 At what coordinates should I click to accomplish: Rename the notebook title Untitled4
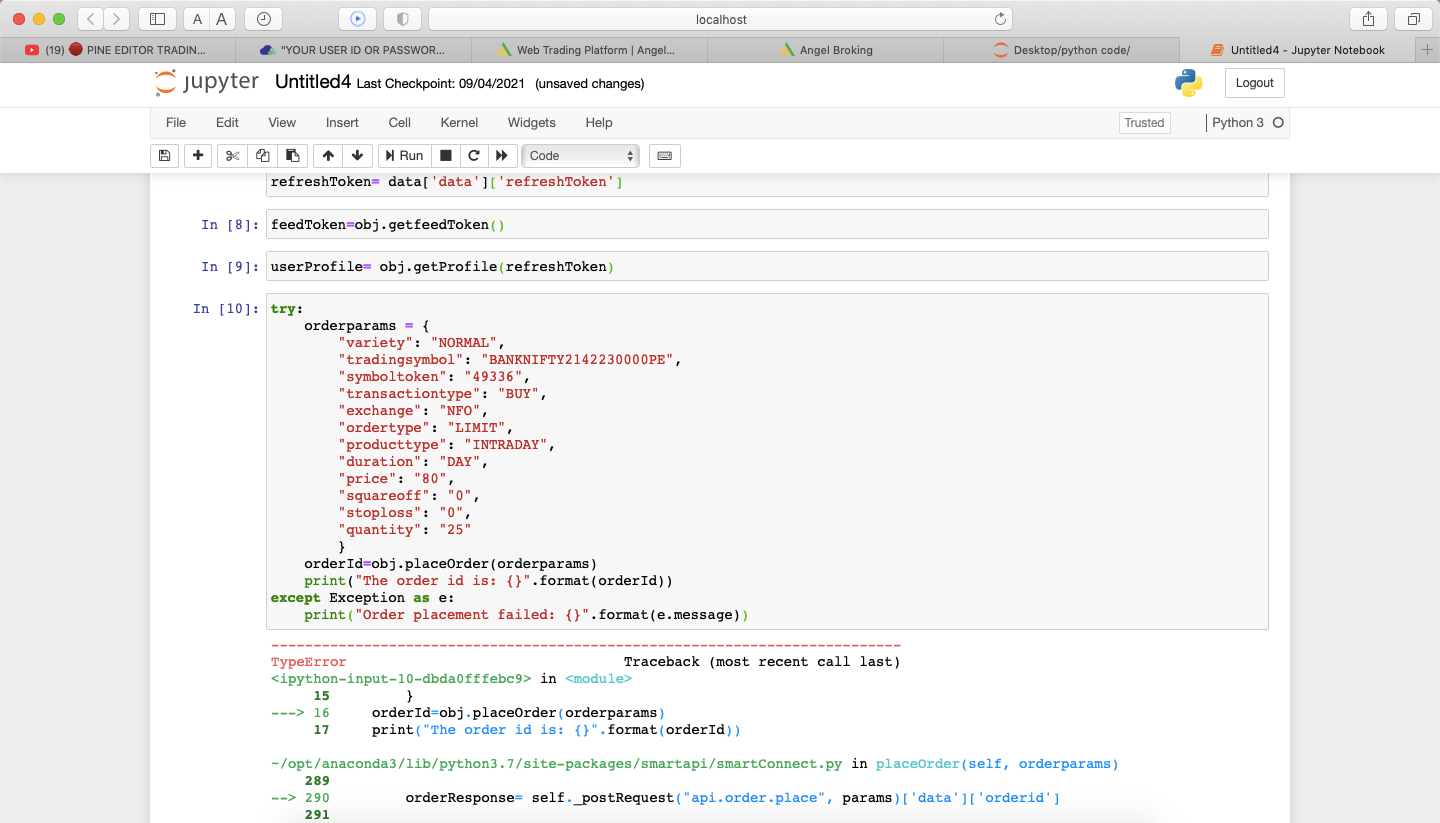click(313, 83)
